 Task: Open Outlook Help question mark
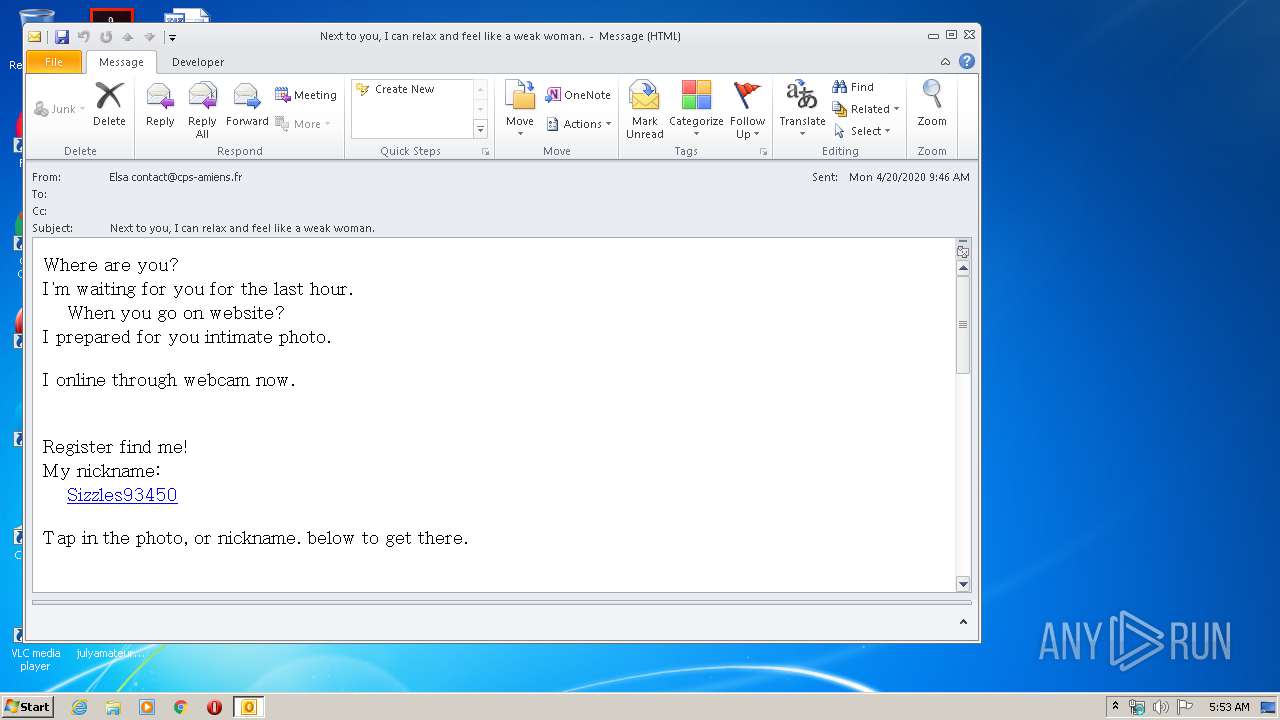coord(966,62)
